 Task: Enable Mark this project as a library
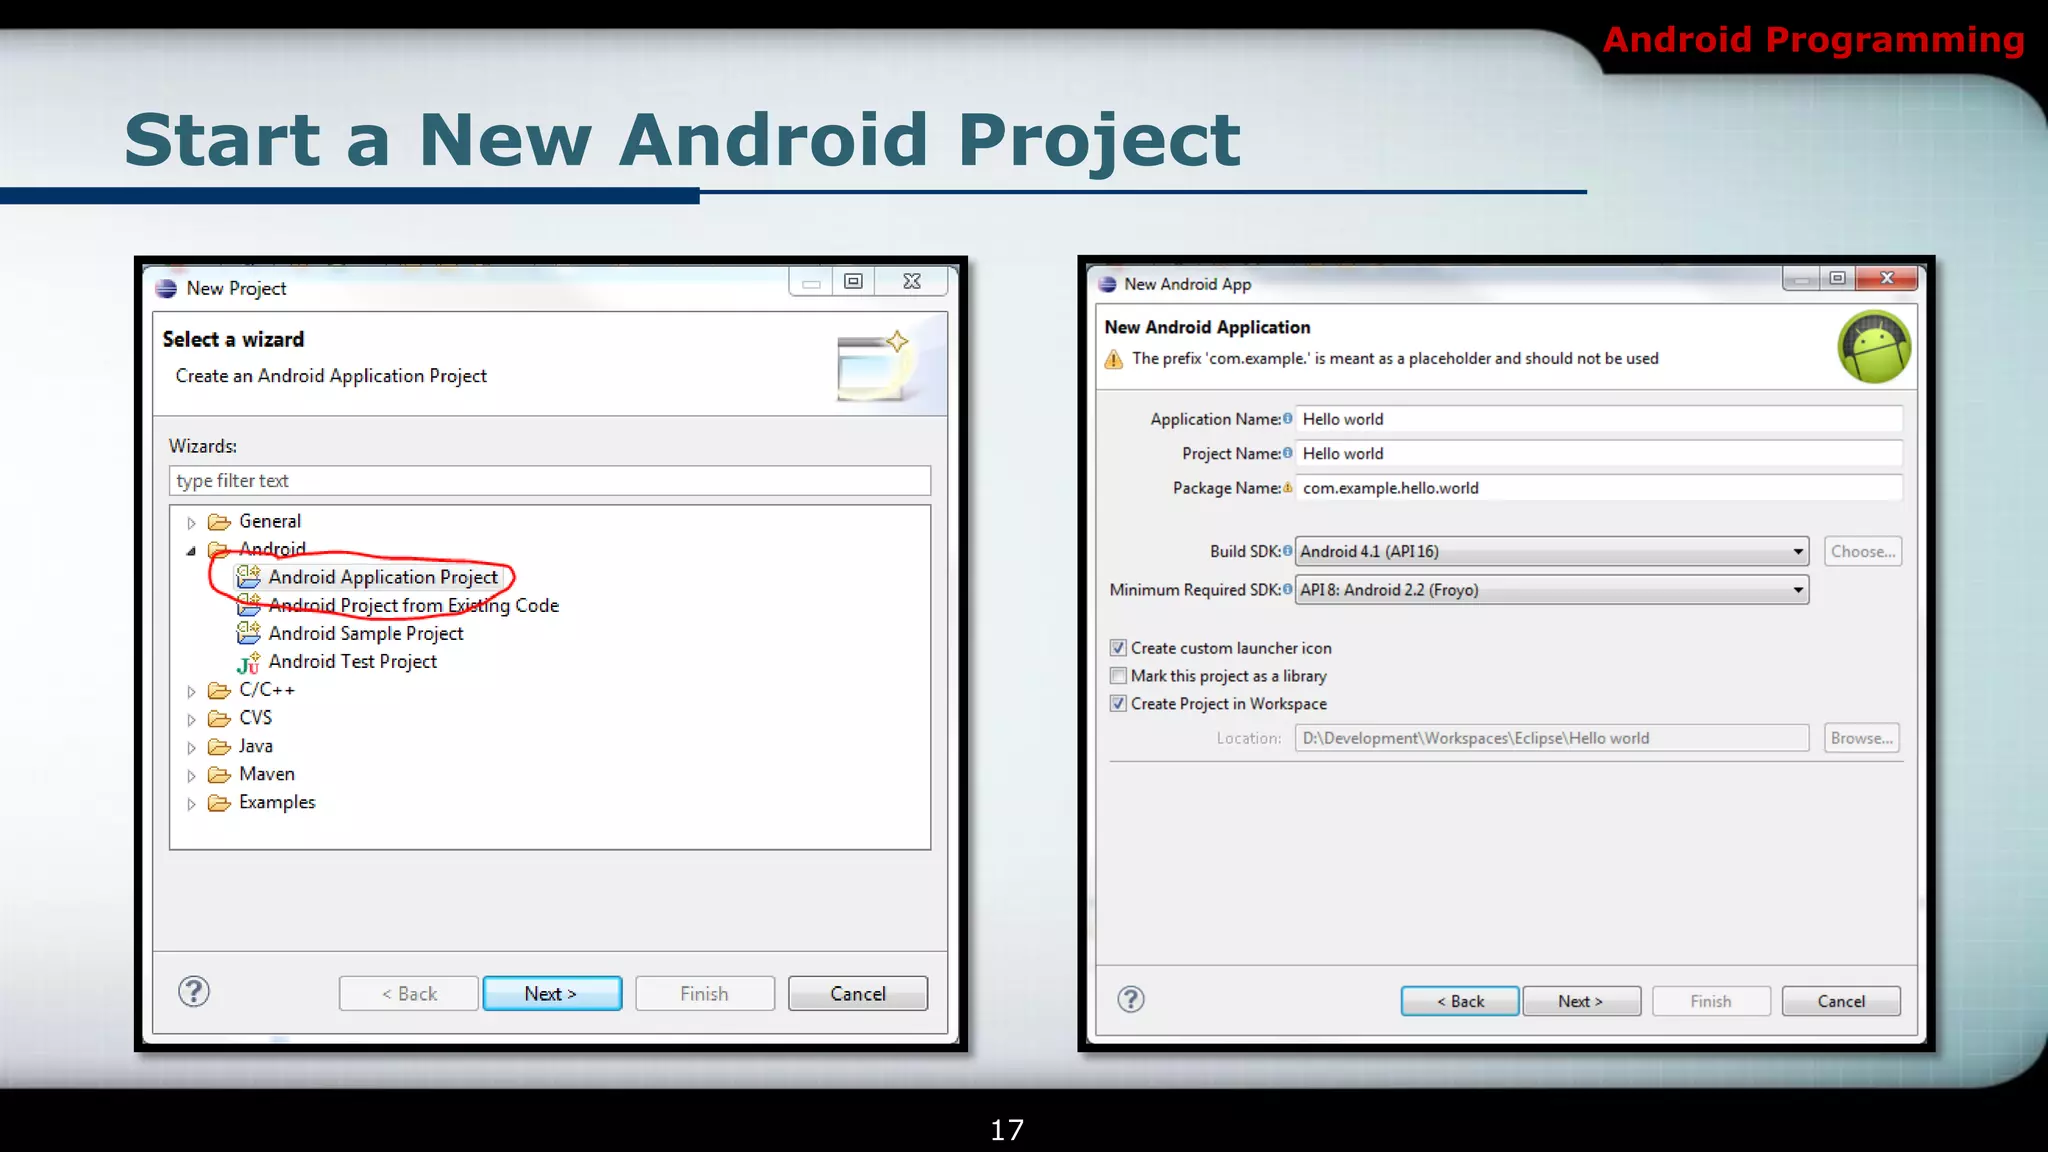[1118, 676]
